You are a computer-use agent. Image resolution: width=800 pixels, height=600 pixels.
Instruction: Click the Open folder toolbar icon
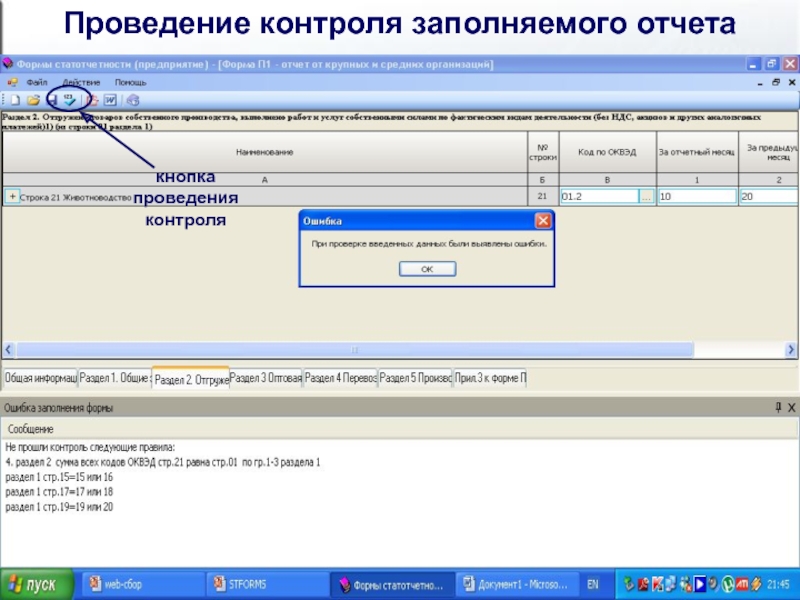33,100
